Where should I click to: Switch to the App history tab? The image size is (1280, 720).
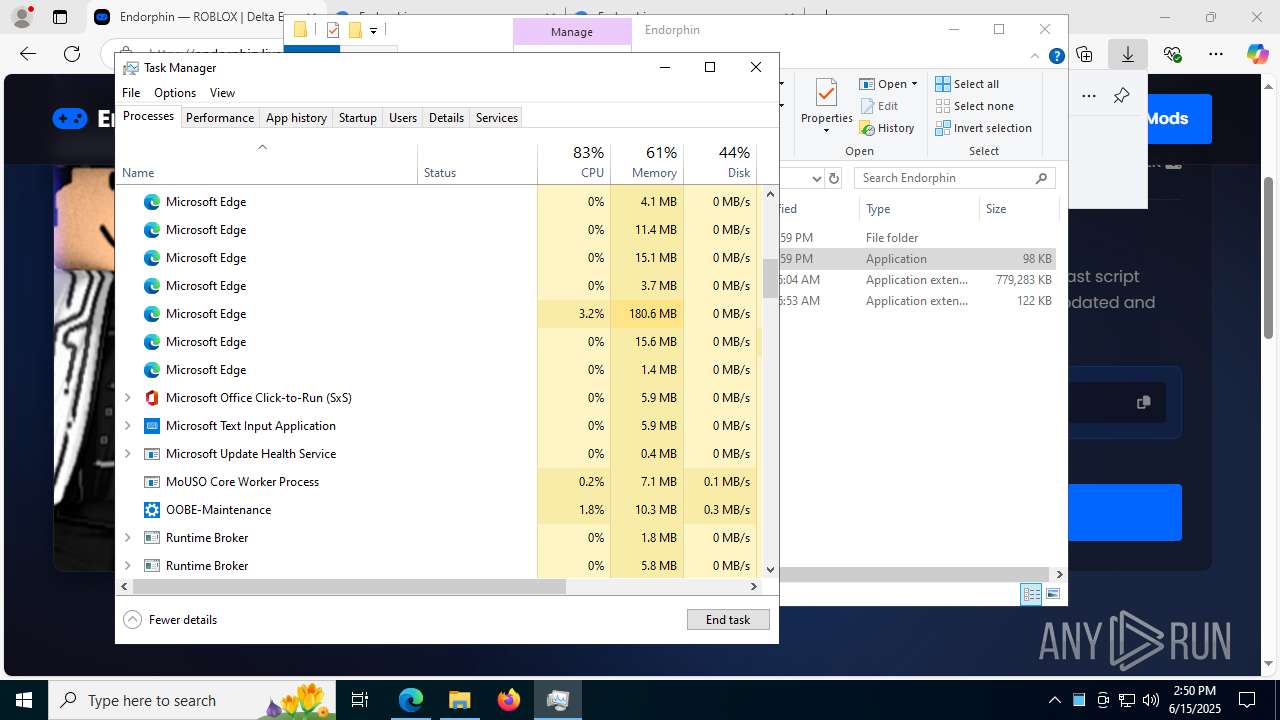pyautogui.click(x=296, y=118)
